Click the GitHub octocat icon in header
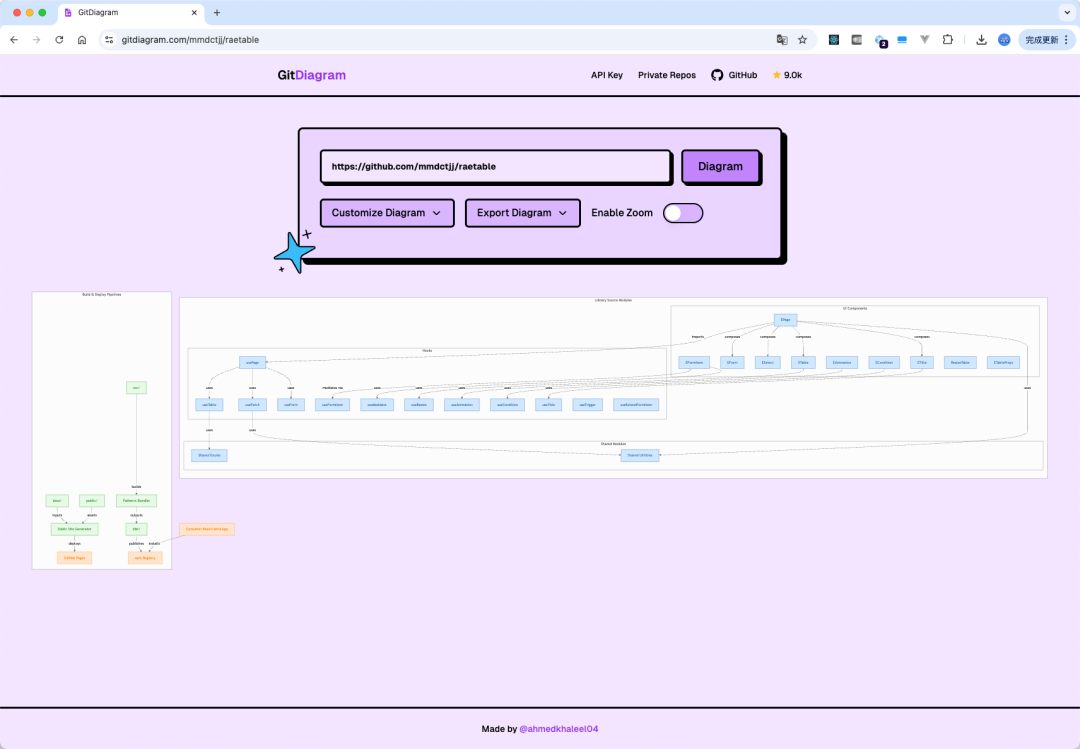 (717, 75)
